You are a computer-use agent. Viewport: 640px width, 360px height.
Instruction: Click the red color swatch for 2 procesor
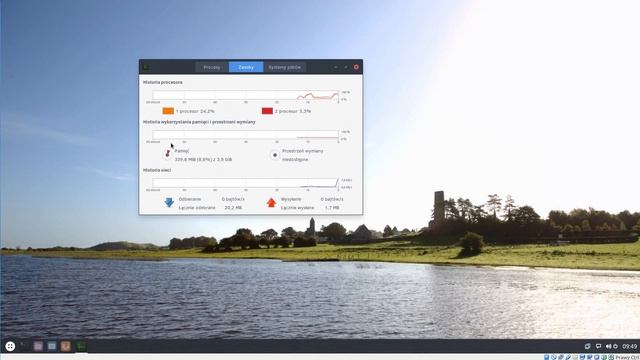coord(267,111)
